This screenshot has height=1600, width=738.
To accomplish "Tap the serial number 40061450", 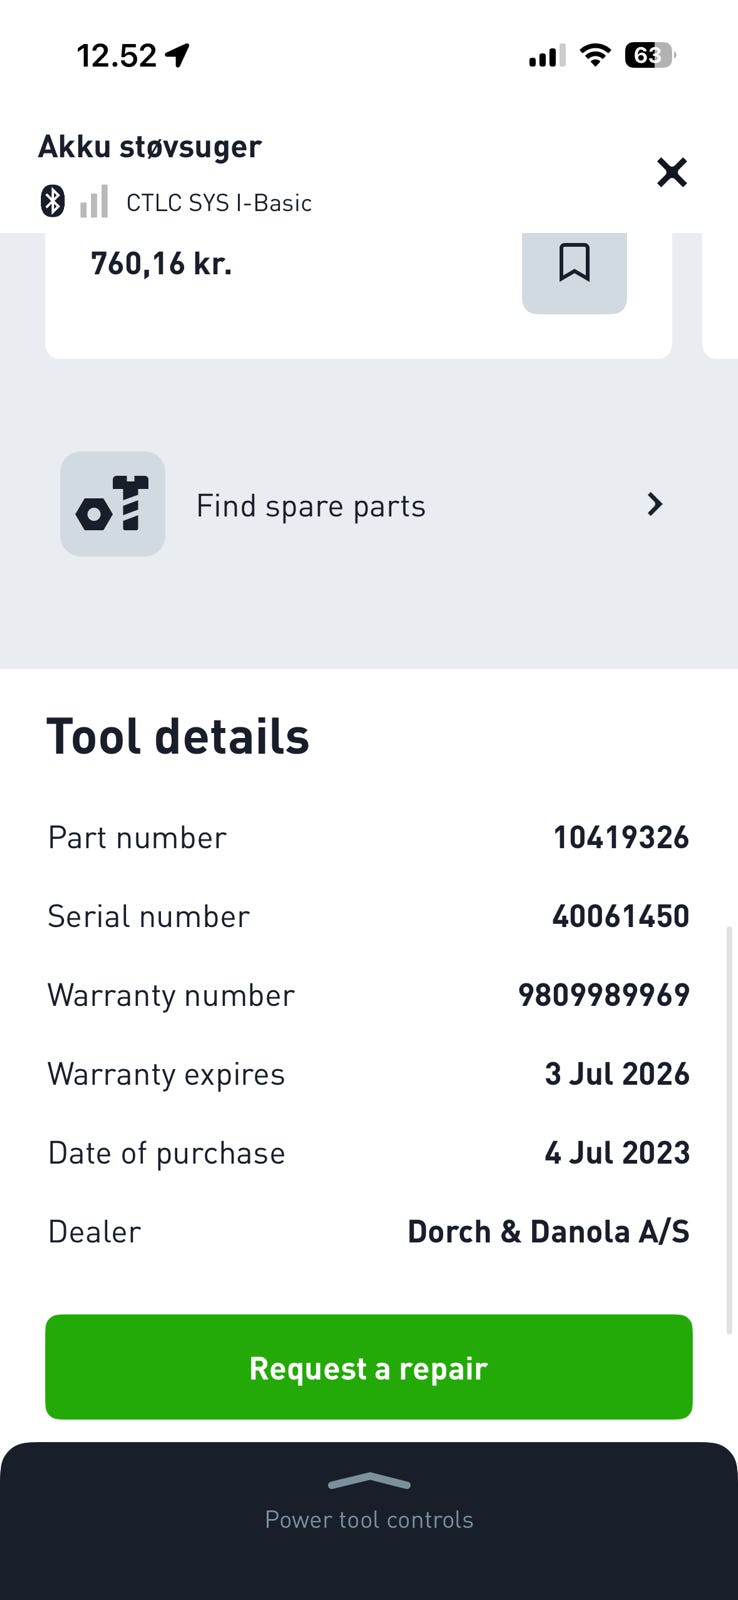I will (620, 916).
